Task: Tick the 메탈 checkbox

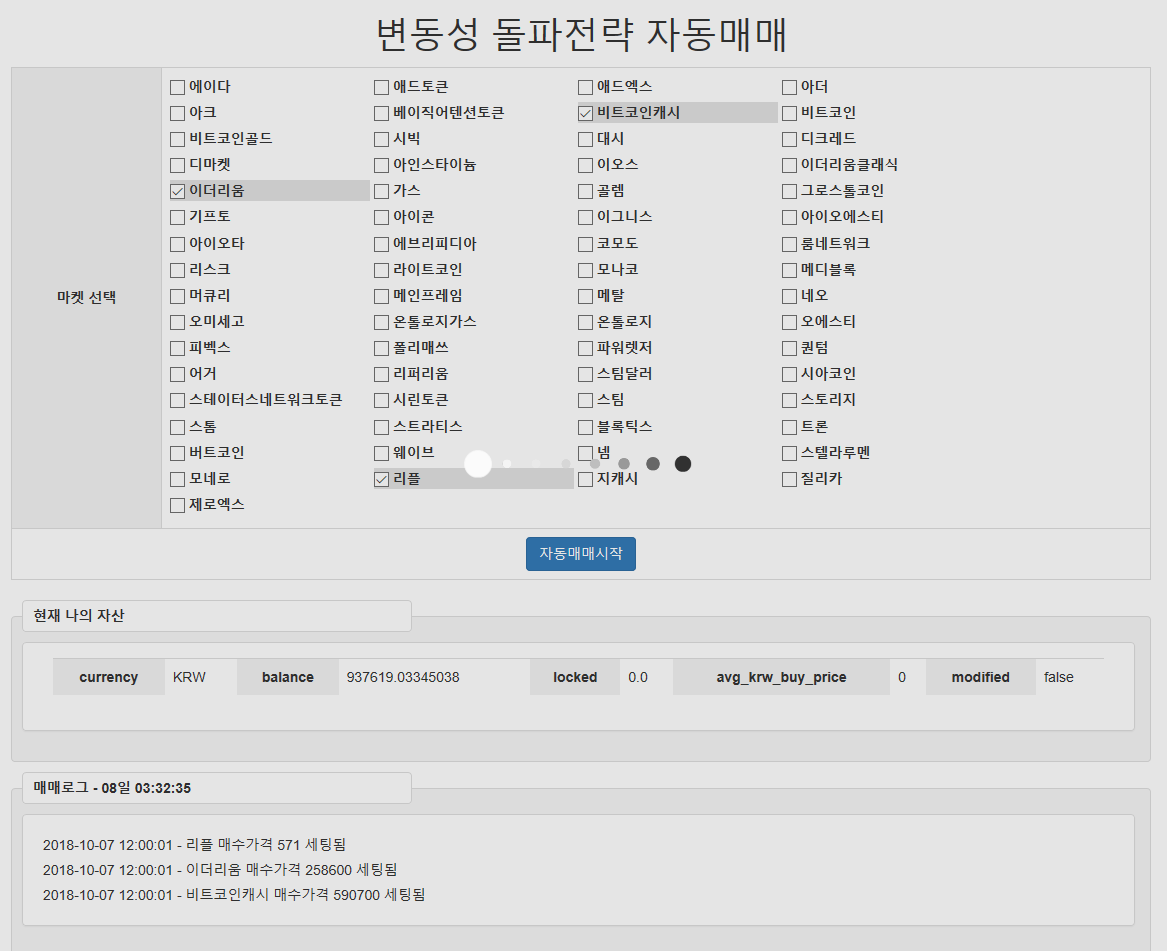Action: pyautogui.click(x=585, y=296)
